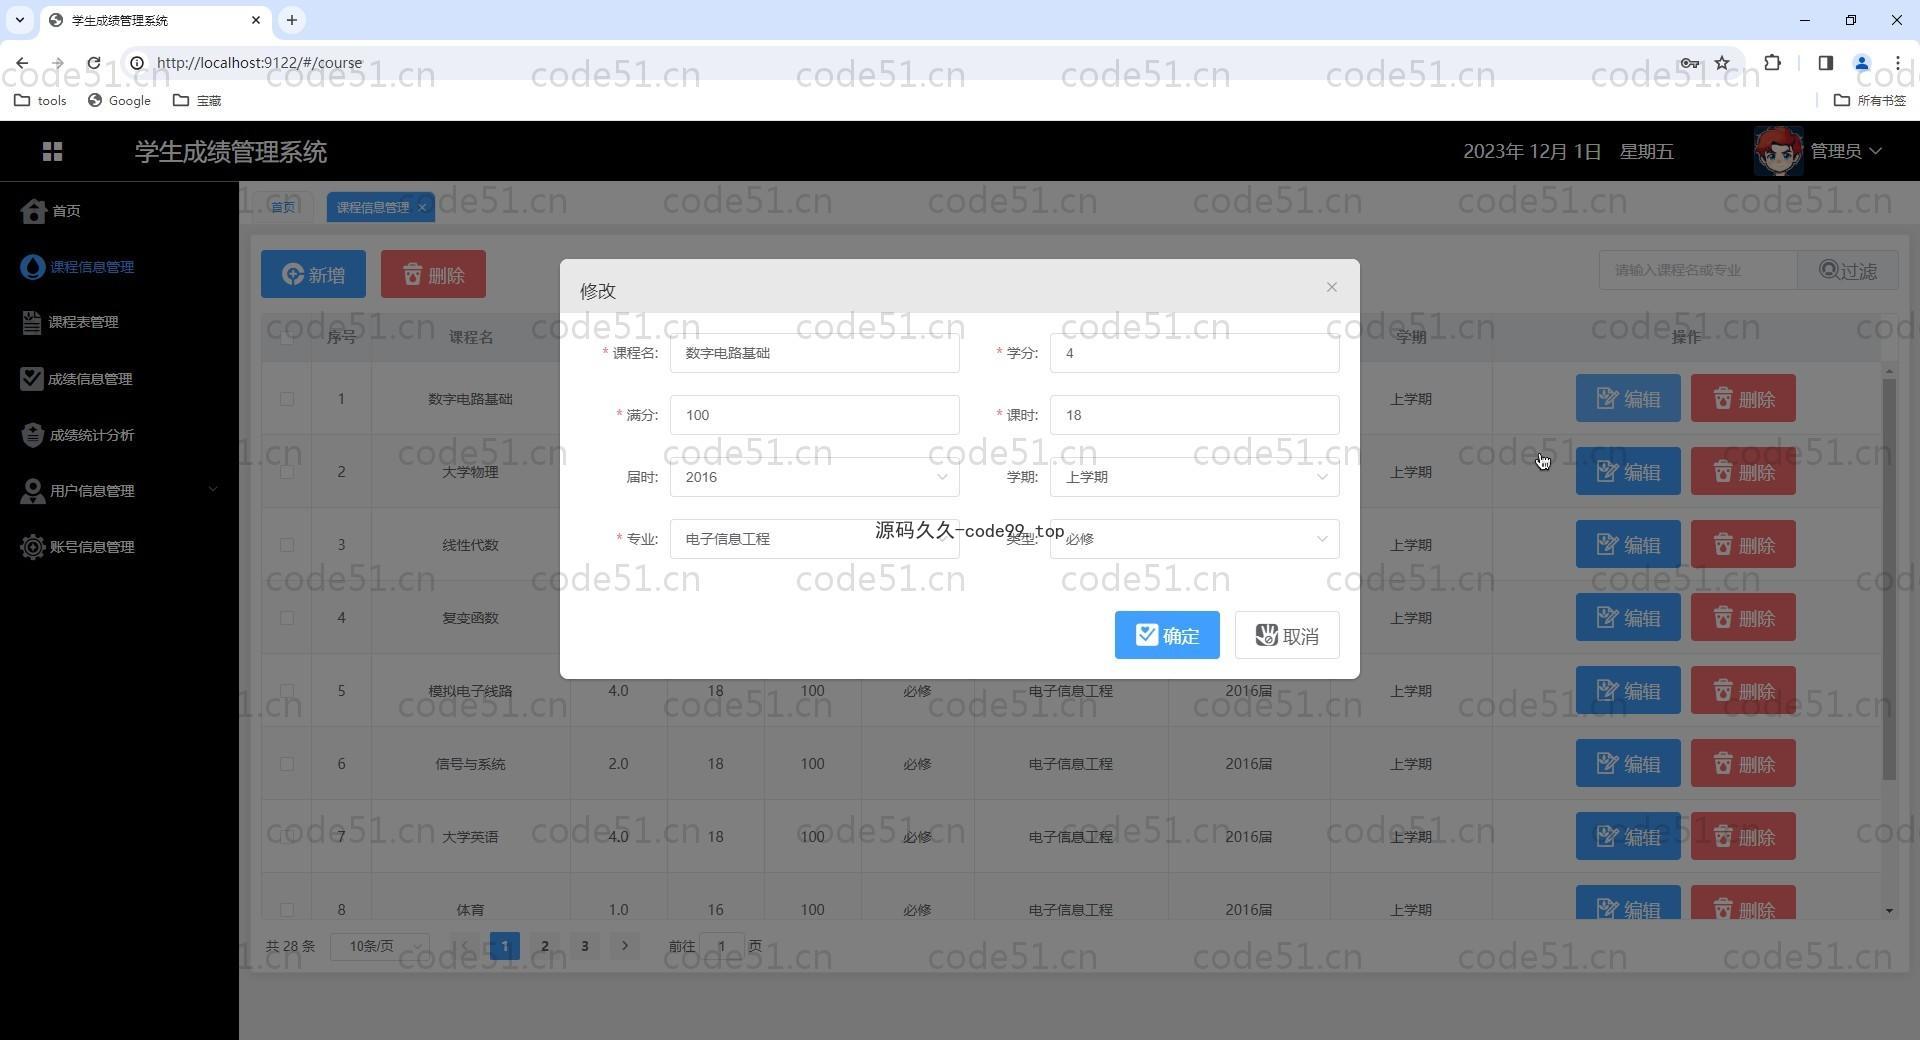Delete the 大学英语 row
1920x1040 pixels.
click(x=1743, y=837)
